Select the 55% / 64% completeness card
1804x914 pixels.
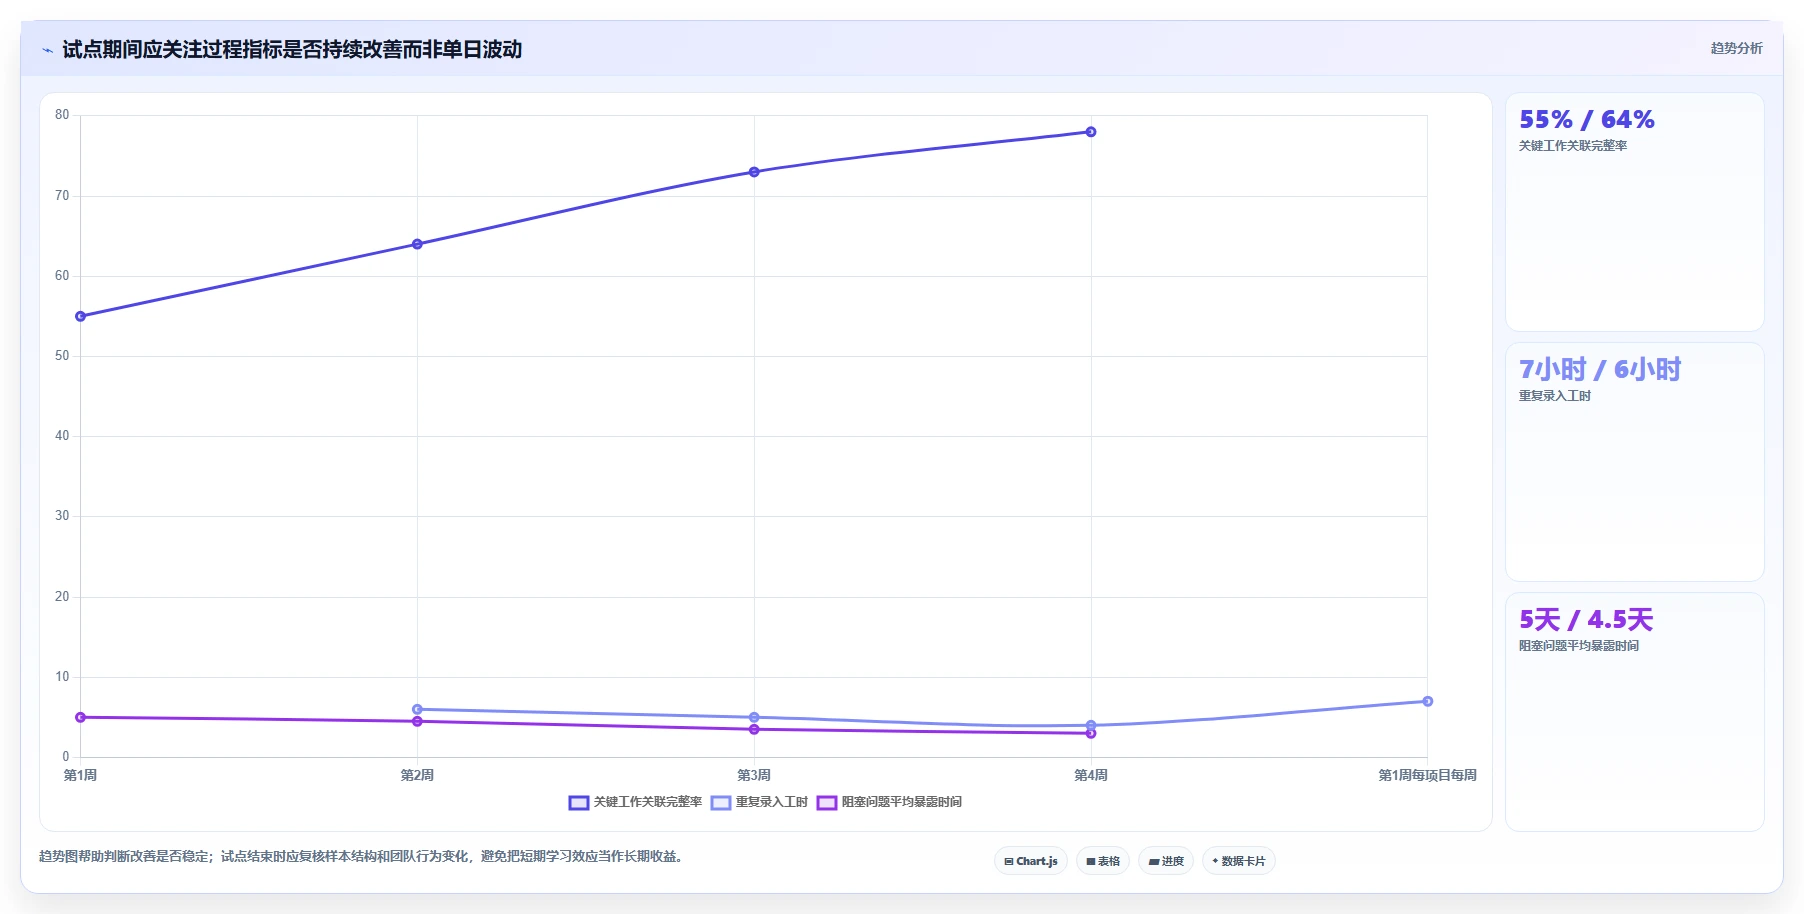[1635, 212]
